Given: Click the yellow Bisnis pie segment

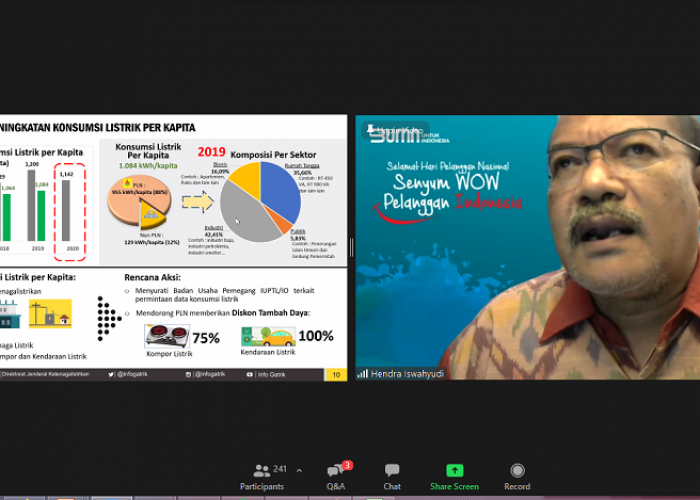Looking at the screenshot, I should pos(242,178).
